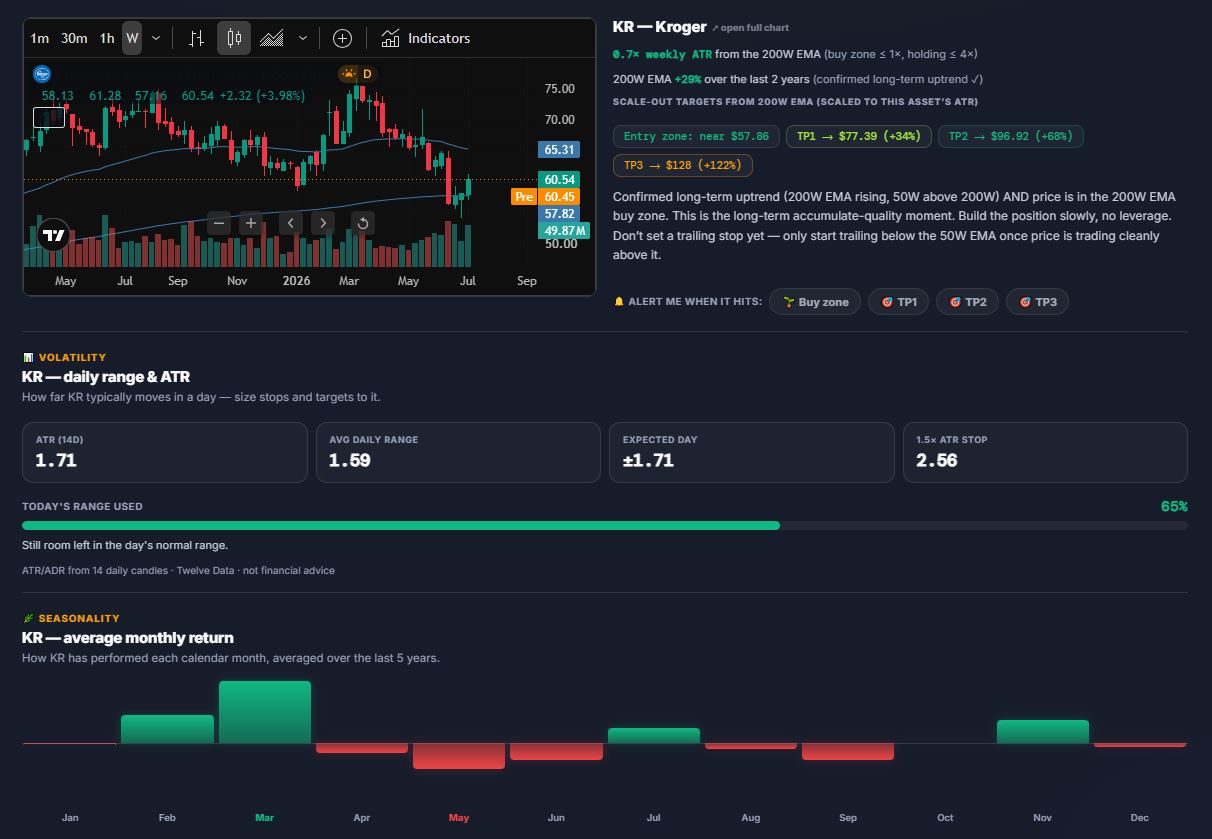Click the ATR (14D) 1.71 card
The height and width of the screenshot is (839, 1212).
click(x=164, y=452)
